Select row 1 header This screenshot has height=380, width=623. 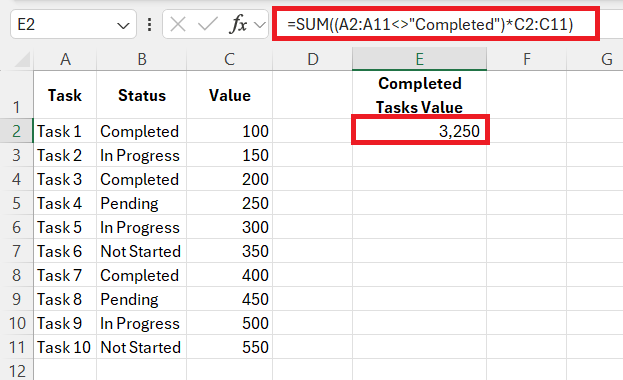pyautogui.click(x=16, y=95)
